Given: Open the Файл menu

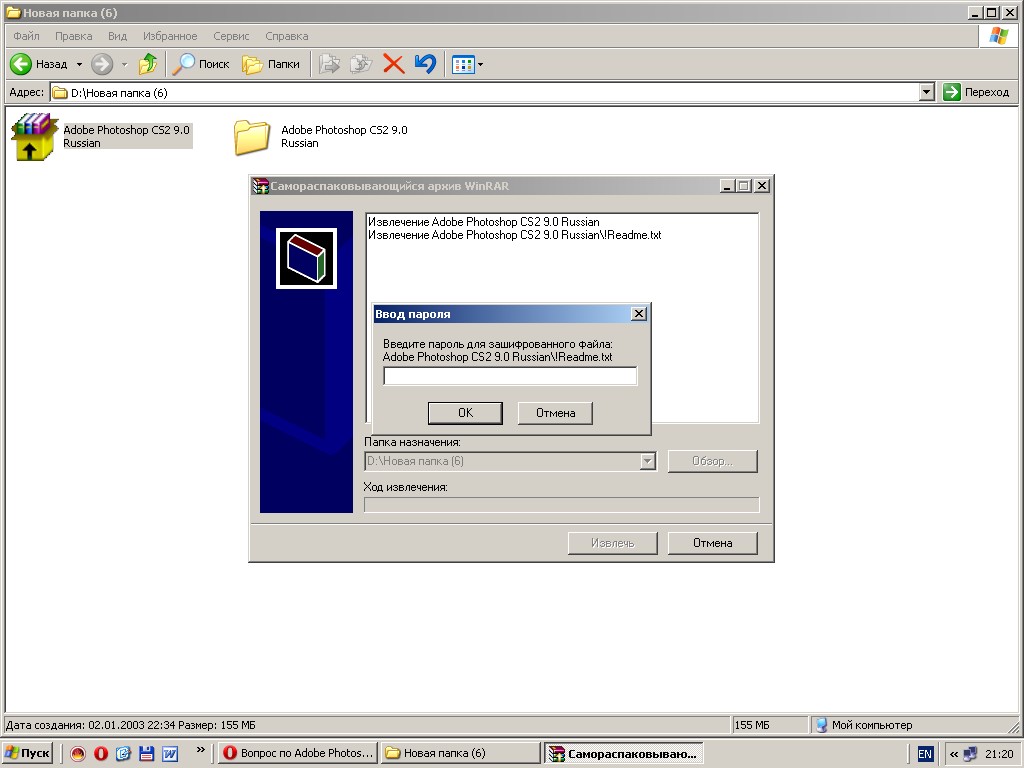Looking at the screenshot, I should pos(27,36).
